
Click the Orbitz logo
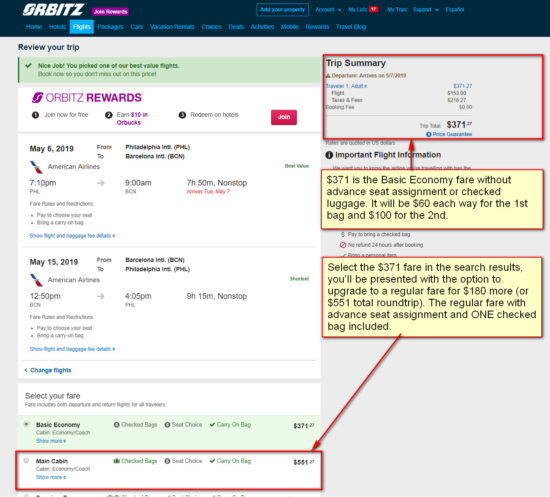point(53,10)
